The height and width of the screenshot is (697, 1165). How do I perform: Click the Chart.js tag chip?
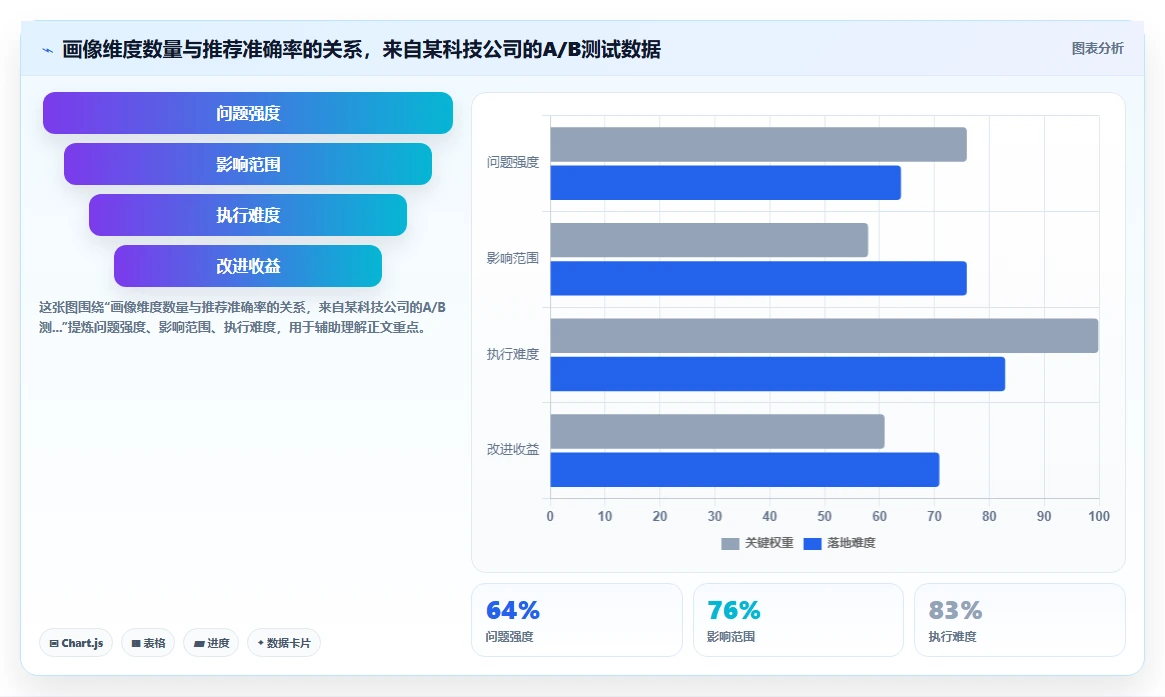pyautogui.click(x=76, y=643)
